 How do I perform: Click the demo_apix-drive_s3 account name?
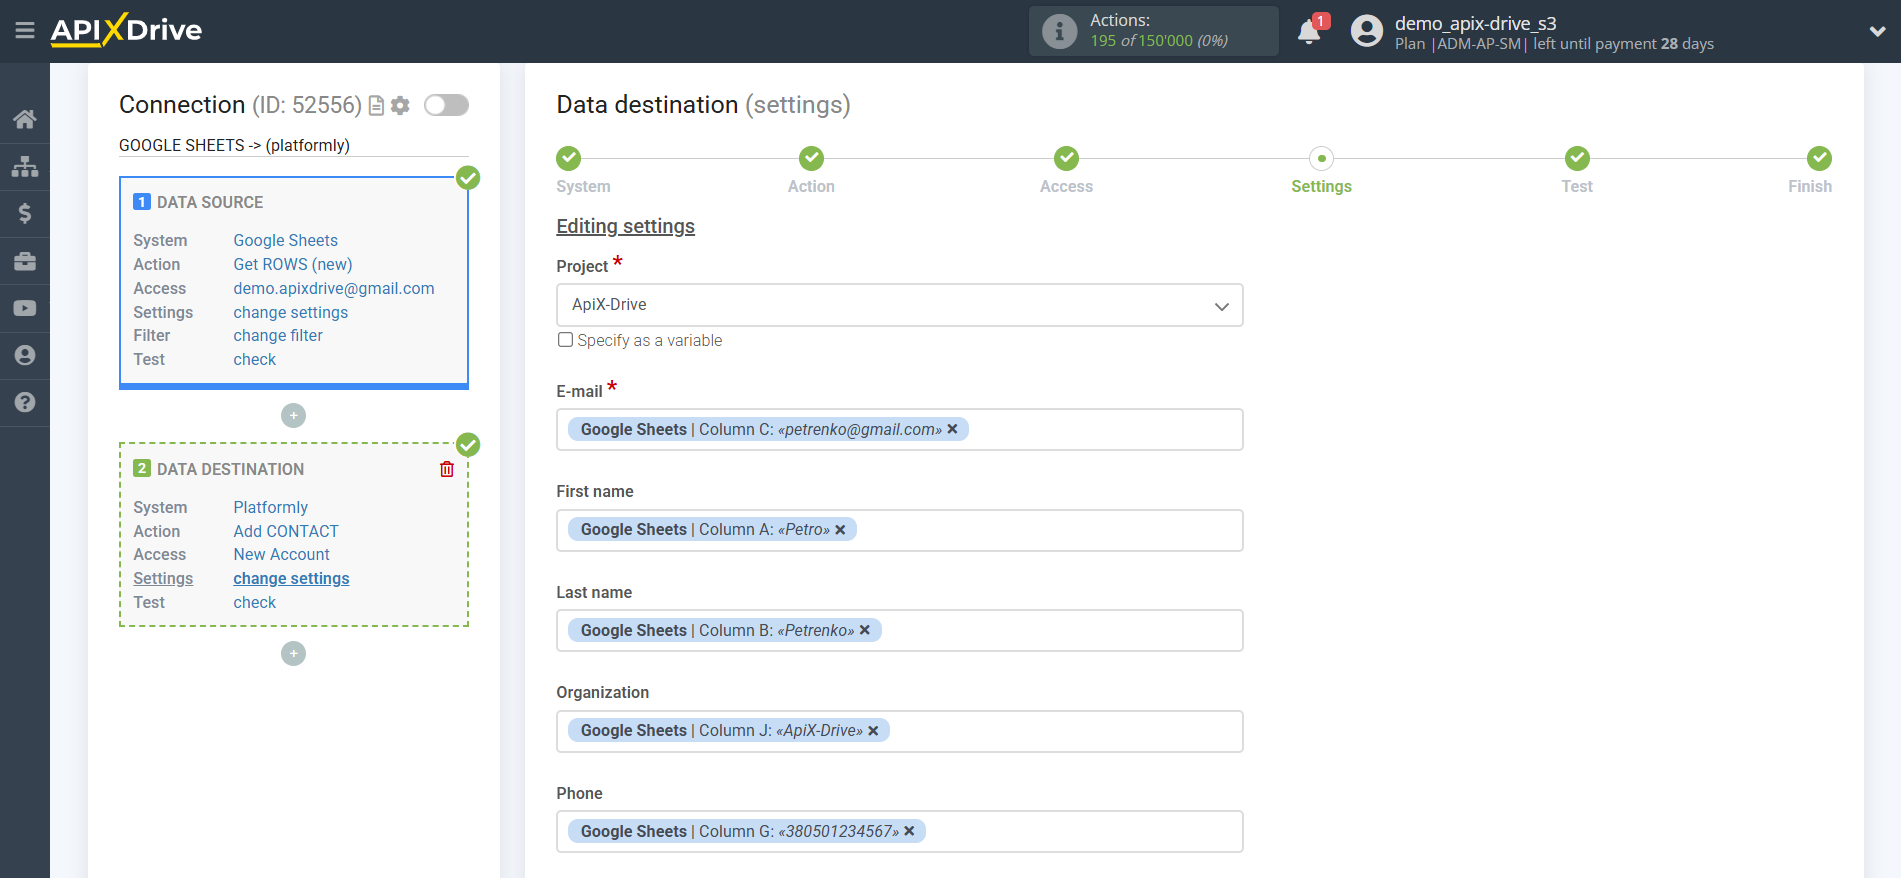[1476, 23]
